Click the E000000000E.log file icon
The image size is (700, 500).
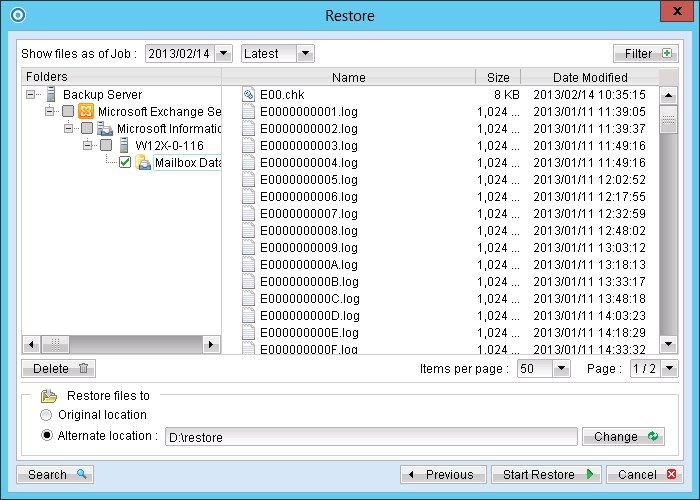pos(248,332)
